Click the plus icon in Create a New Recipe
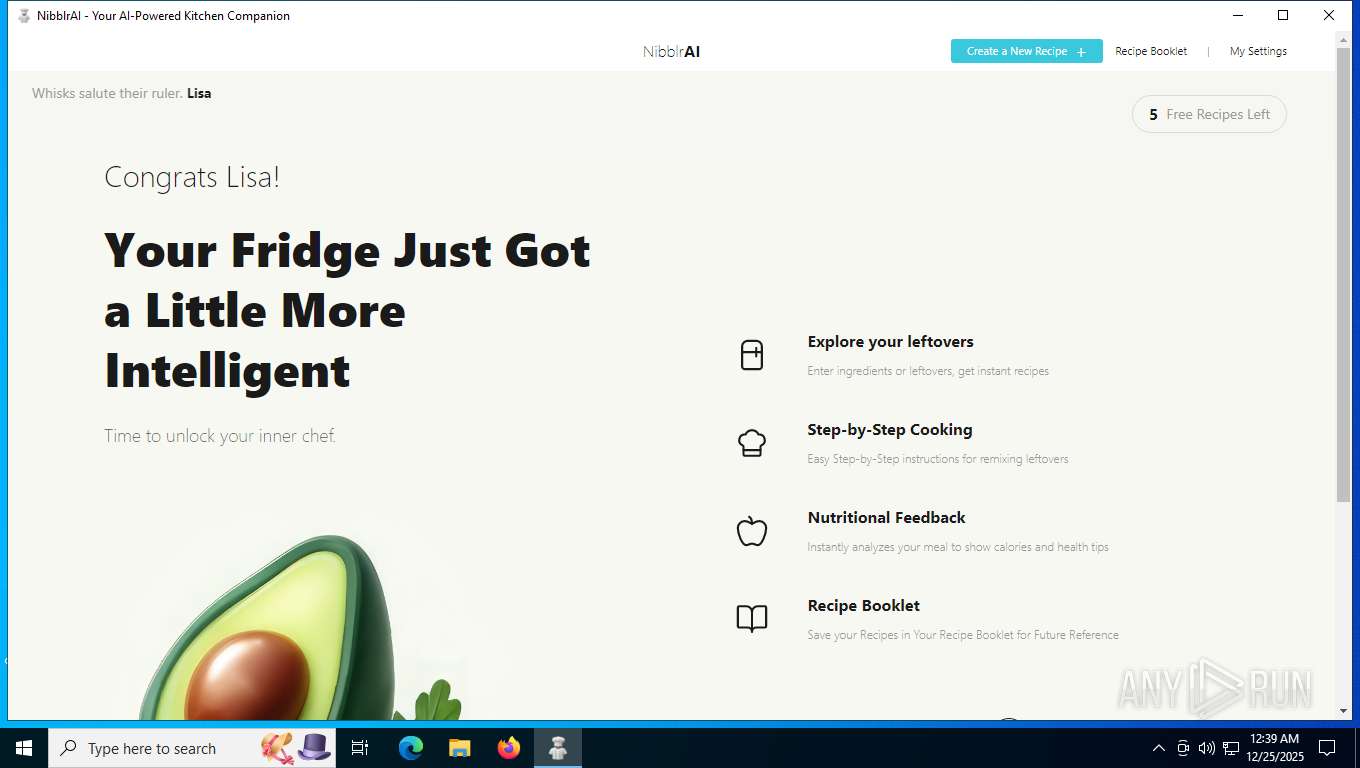The image size is (1360, 768). point(1081,52)
